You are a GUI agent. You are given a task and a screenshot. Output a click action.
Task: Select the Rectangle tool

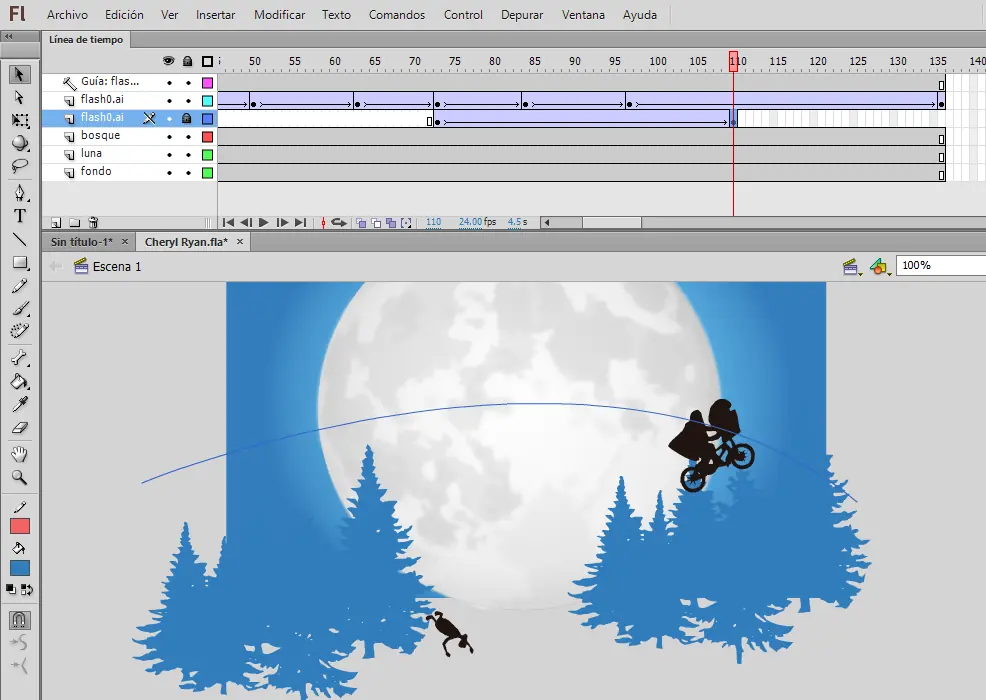tap(19, 262)
